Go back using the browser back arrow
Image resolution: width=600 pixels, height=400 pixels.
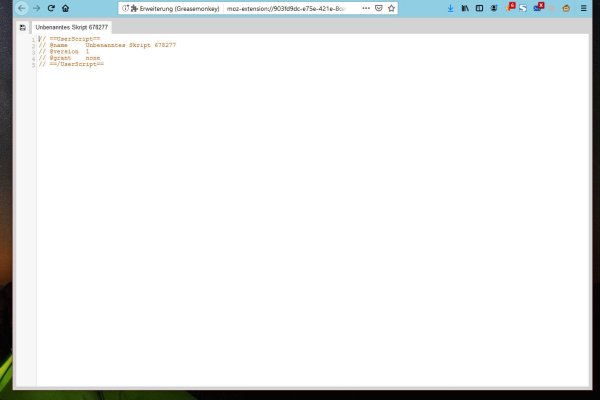click(21, 8)
